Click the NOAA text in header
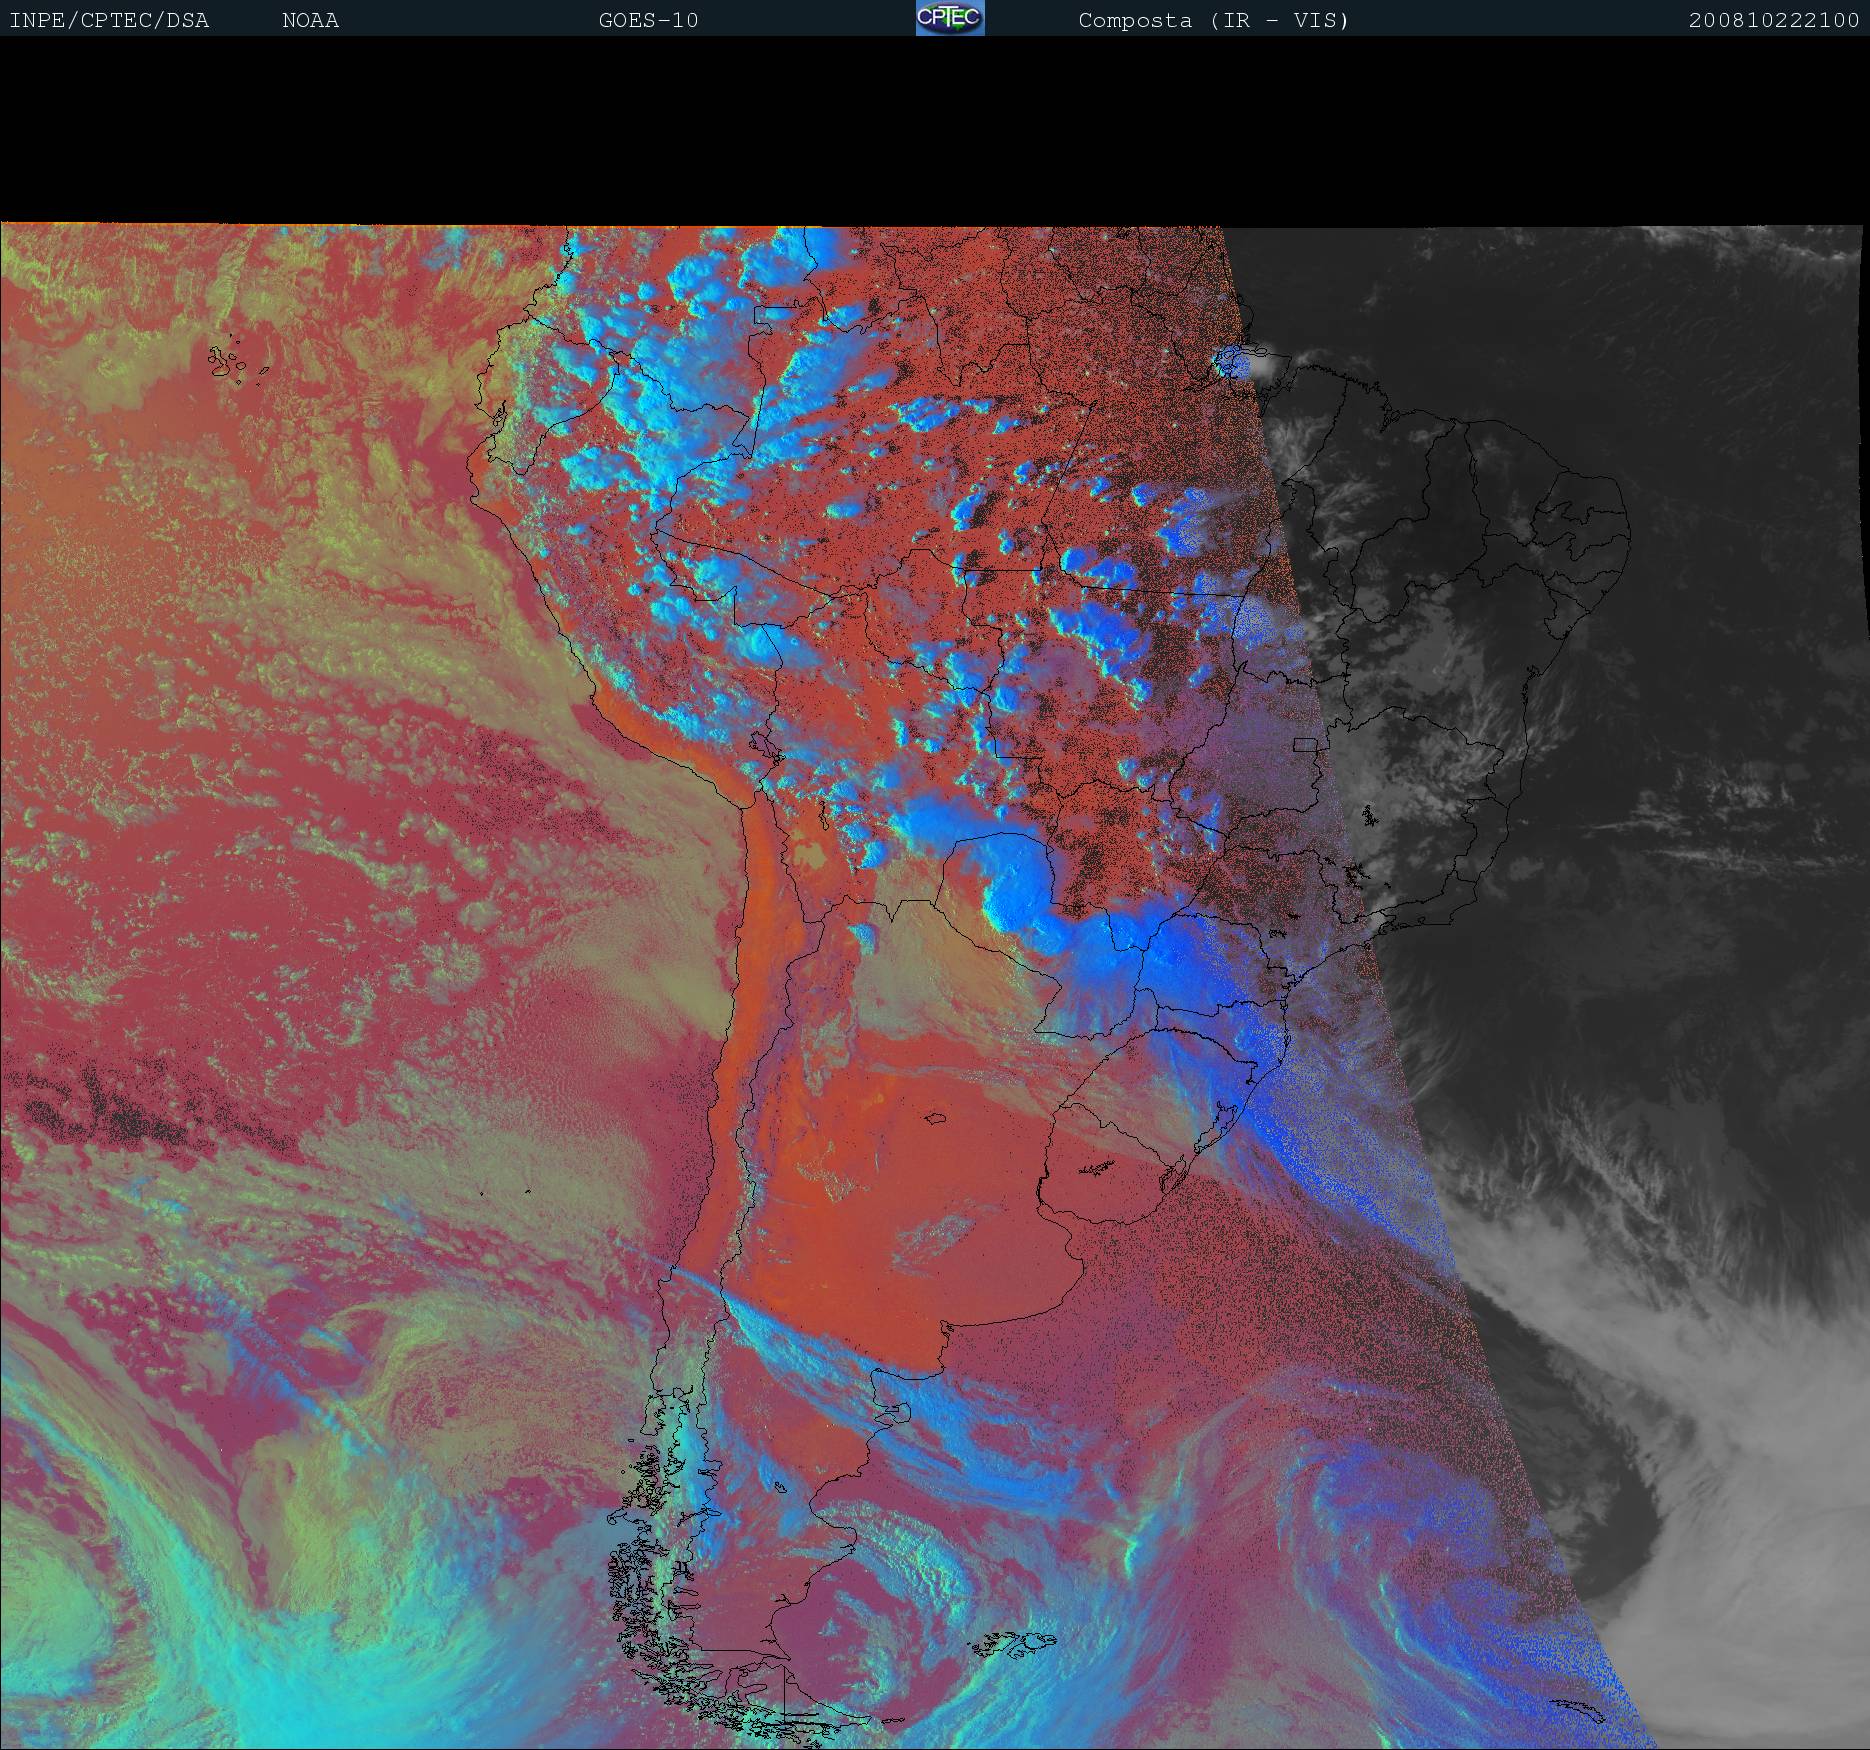The image size is (1870, 1750). pos(310,20)
